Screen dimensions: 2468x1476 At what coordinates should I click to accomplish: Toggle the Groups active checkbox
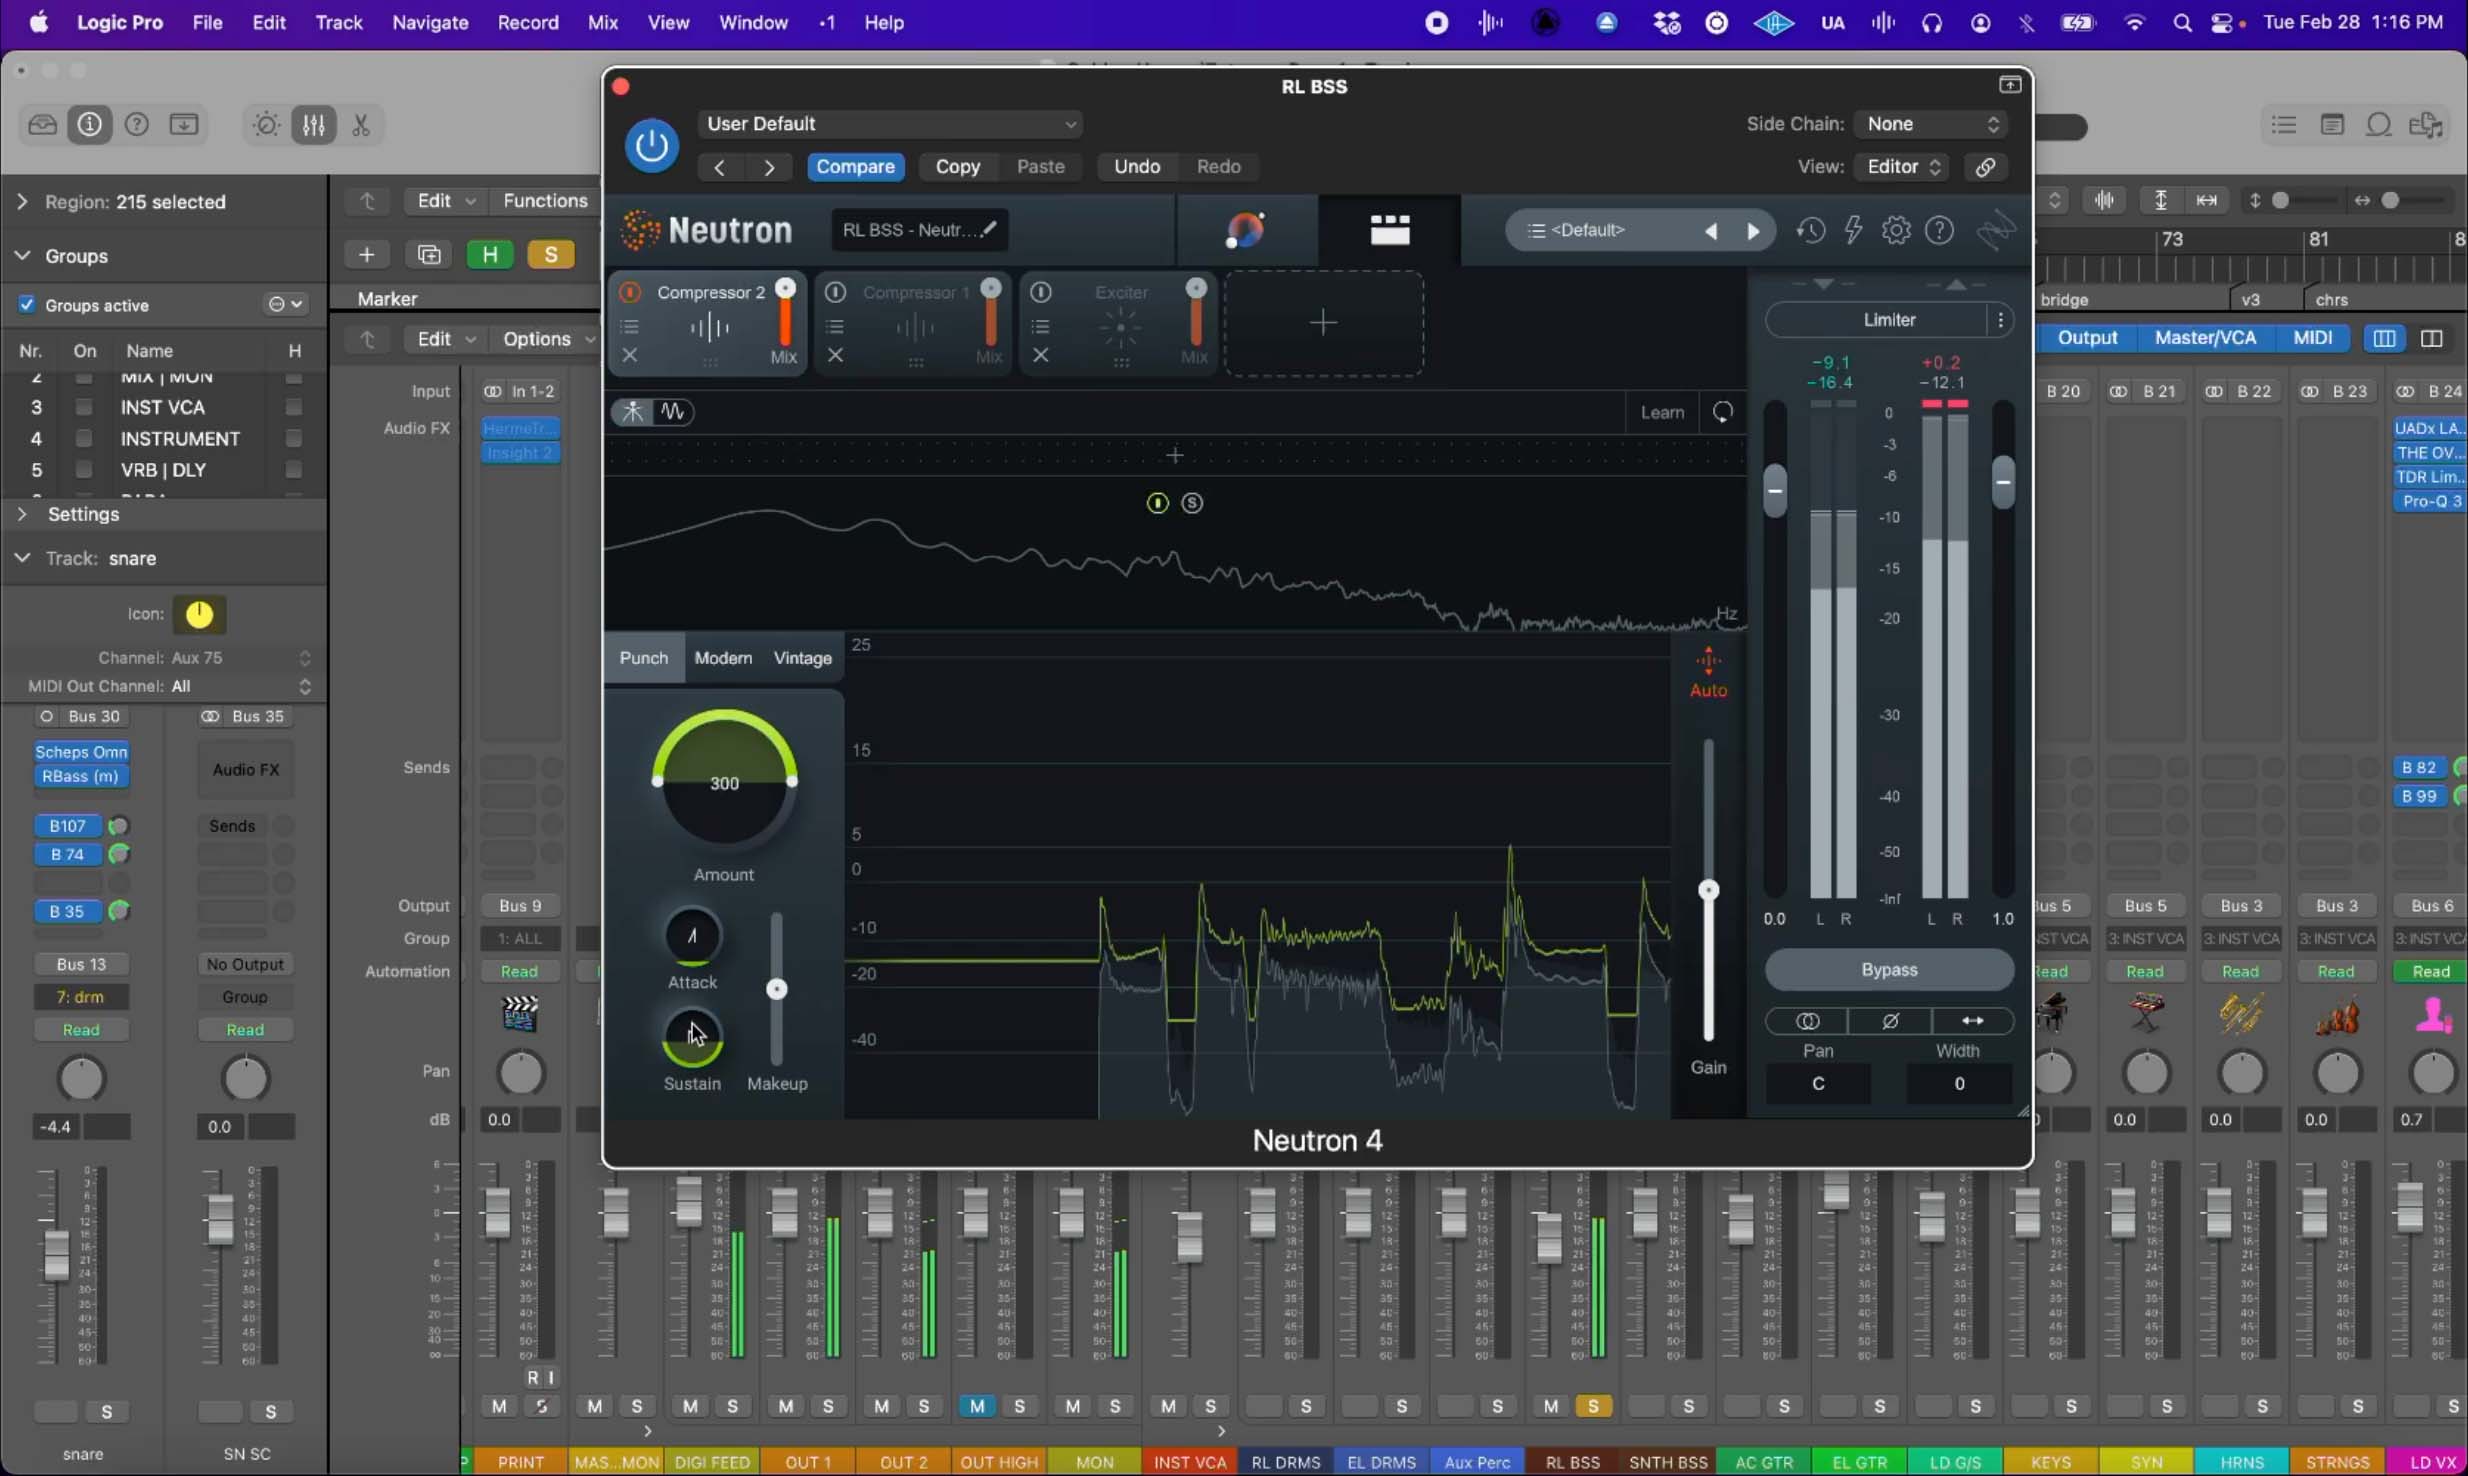coord(27,305)
